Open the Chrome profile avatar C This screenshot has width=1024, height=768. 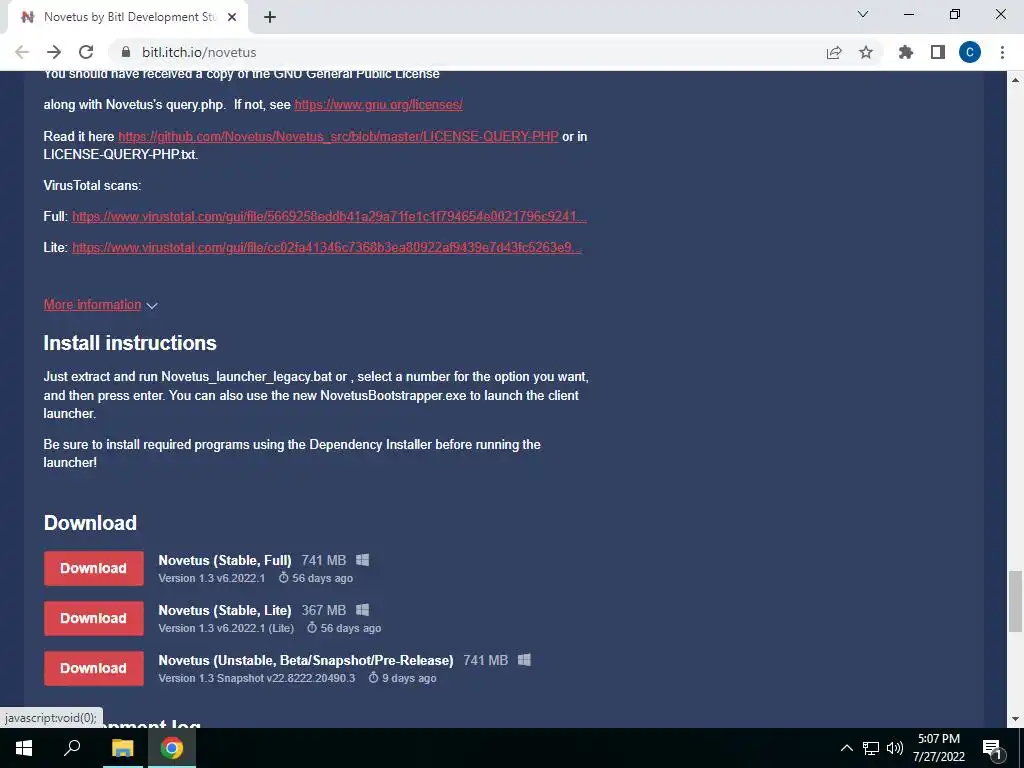(970, 52)
